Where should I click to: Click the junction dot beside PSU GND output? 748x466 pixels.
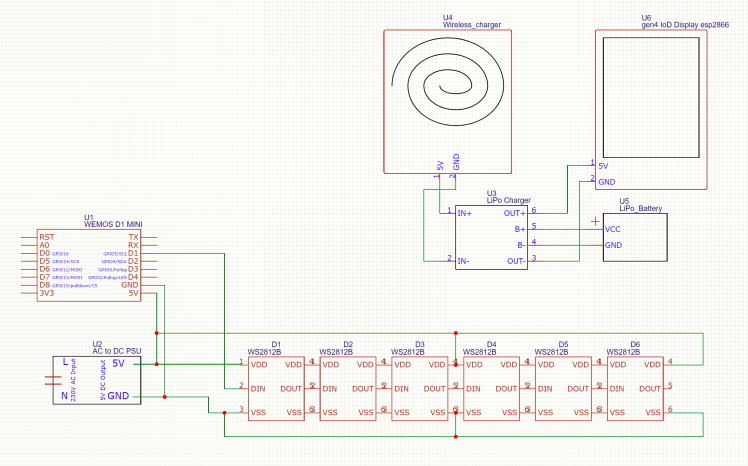point(165,397)
